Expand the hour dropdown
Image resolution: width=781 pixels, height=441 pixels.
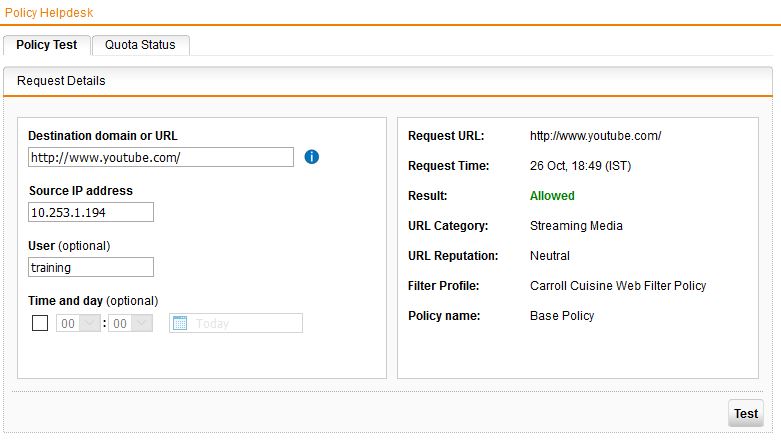(78, 323)
